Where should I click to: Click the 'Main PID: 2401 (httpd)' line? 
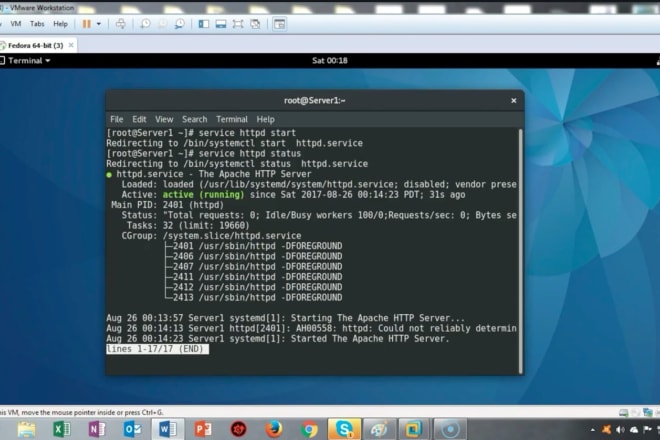tap(168, 205)
